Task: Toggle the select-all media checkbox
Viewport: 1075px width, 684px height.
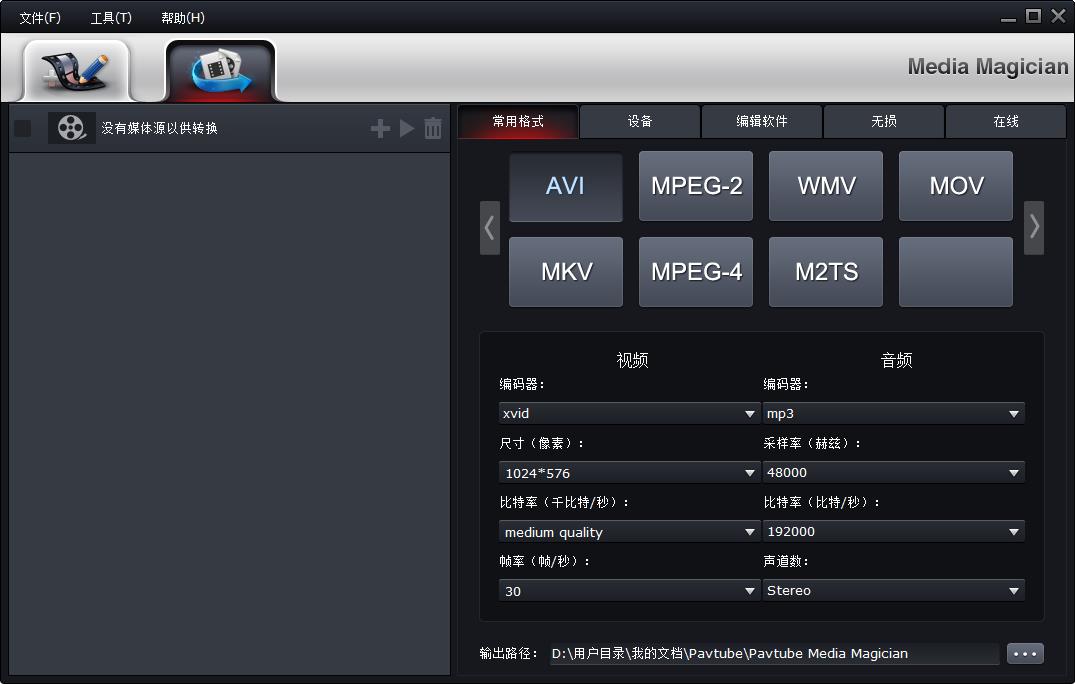Action: click(x=23, y=128)
